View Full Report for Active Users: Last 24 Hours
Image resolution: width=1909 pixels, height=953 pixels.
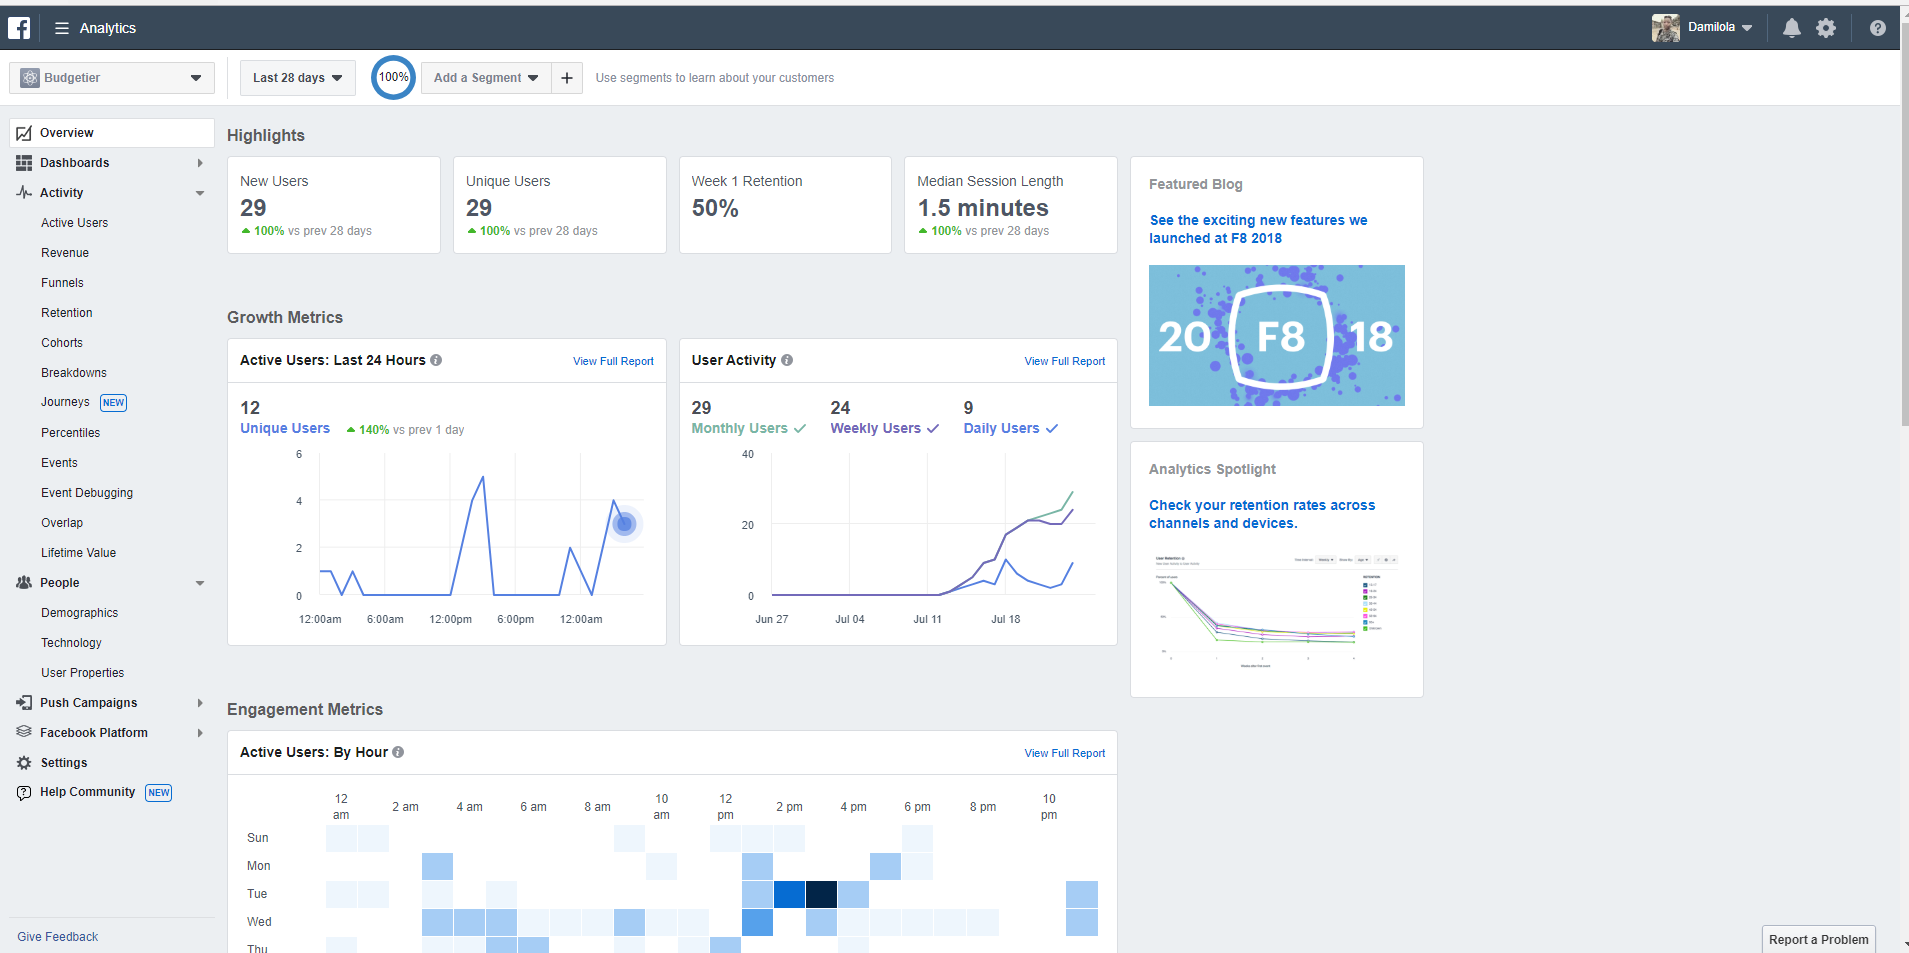coord(613,361)
